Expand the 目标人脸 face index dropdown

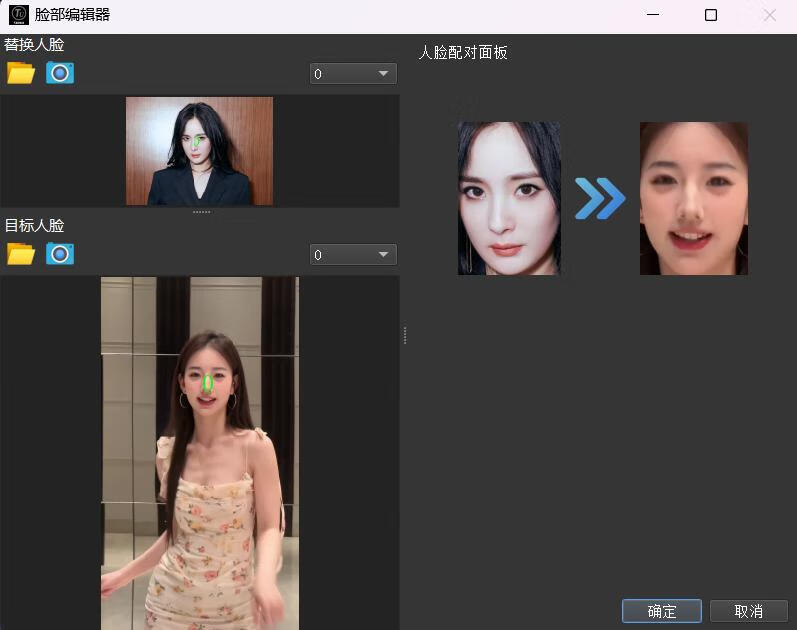353,255
